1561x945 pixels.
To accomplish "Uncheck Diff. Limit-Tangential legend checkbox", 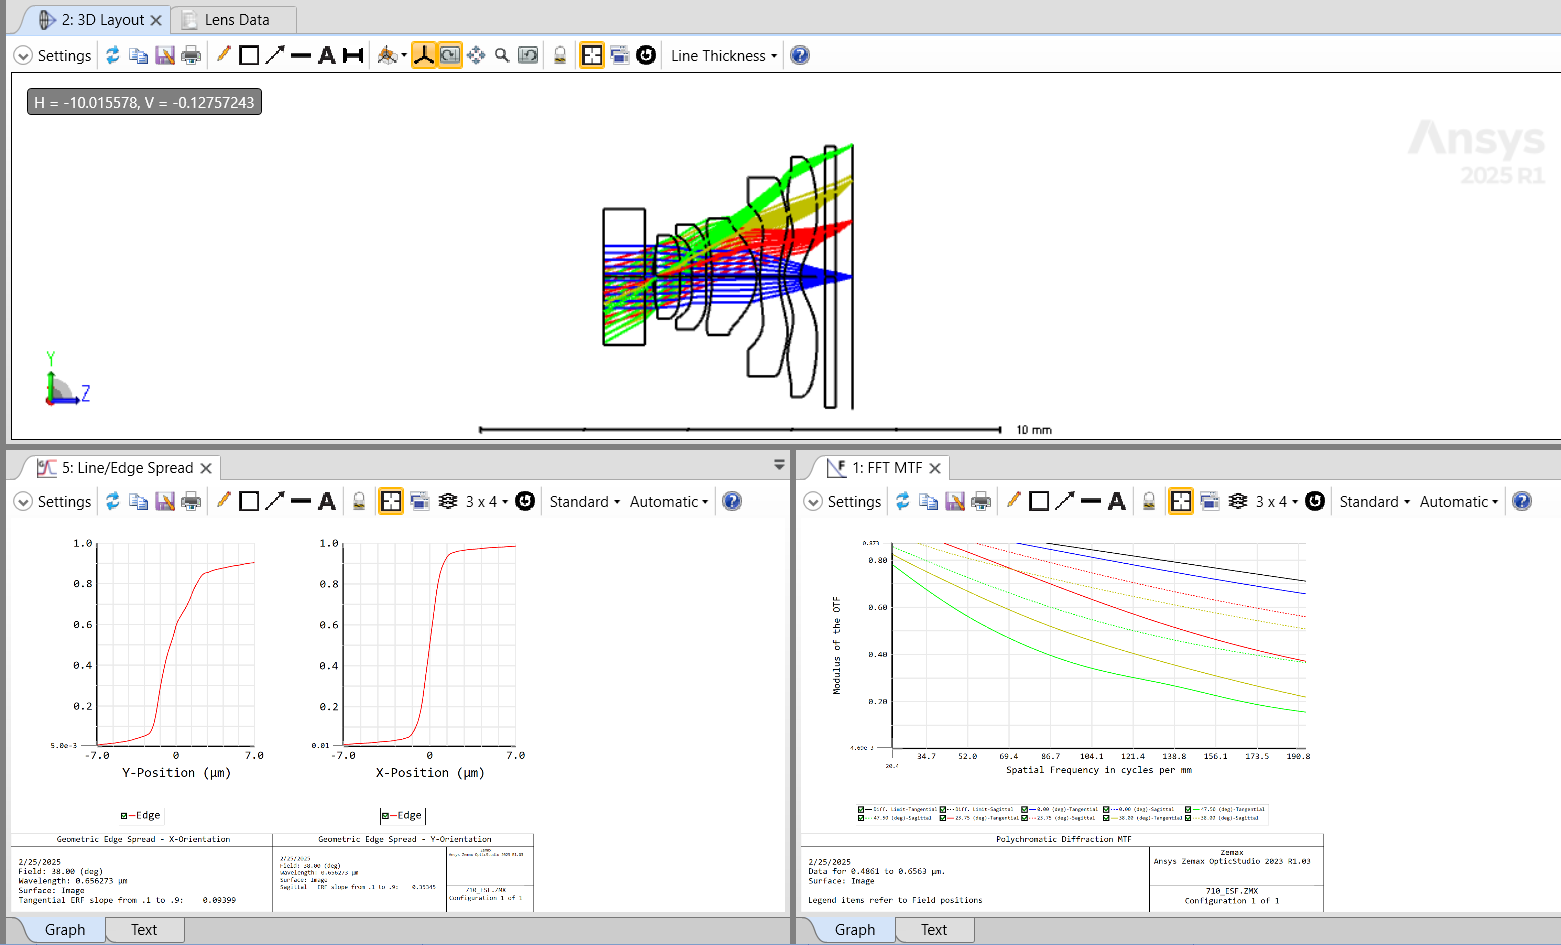I will coord(861,810).
